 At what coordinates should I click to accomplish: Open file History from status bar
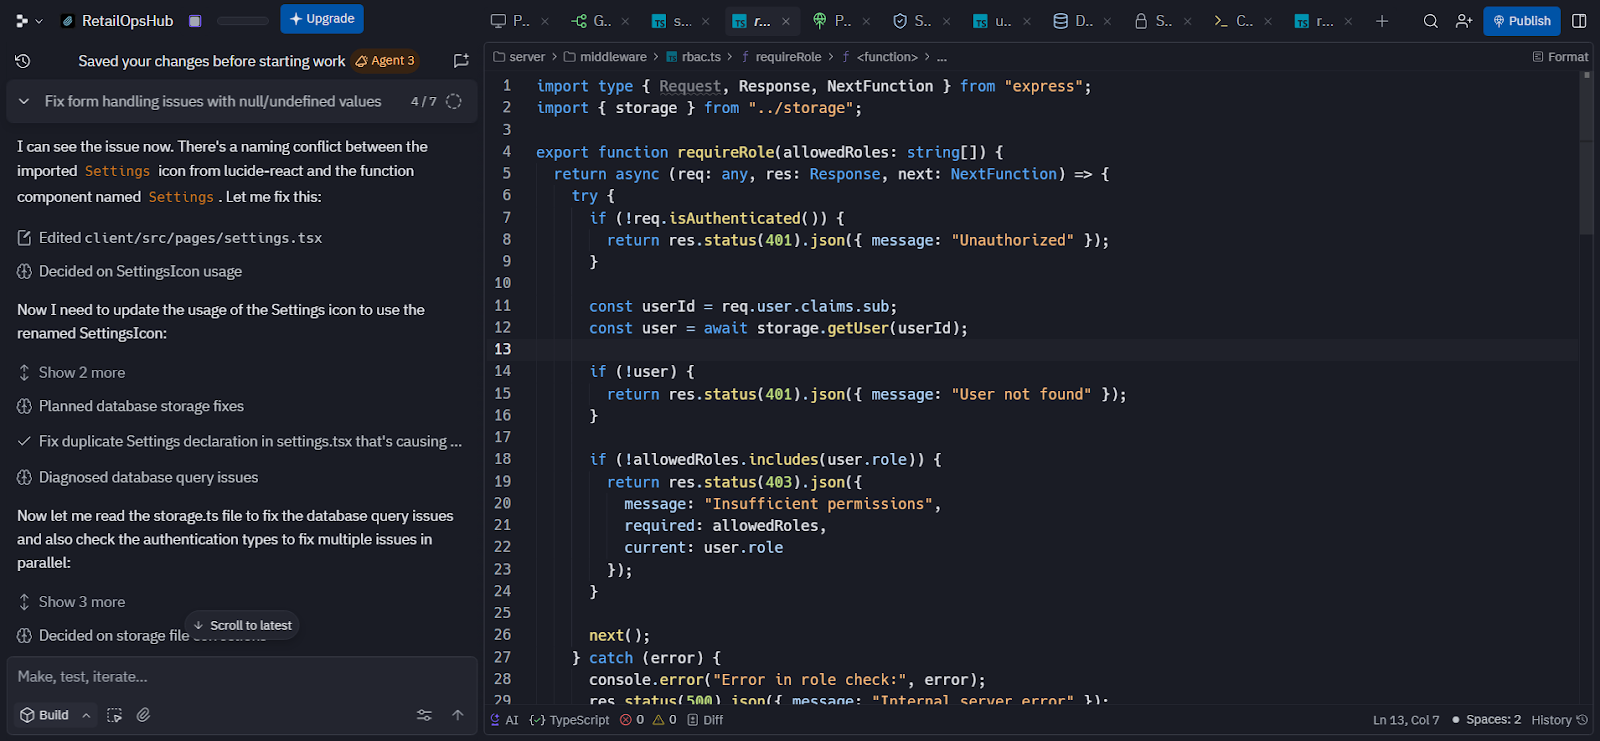point(1559,720)
